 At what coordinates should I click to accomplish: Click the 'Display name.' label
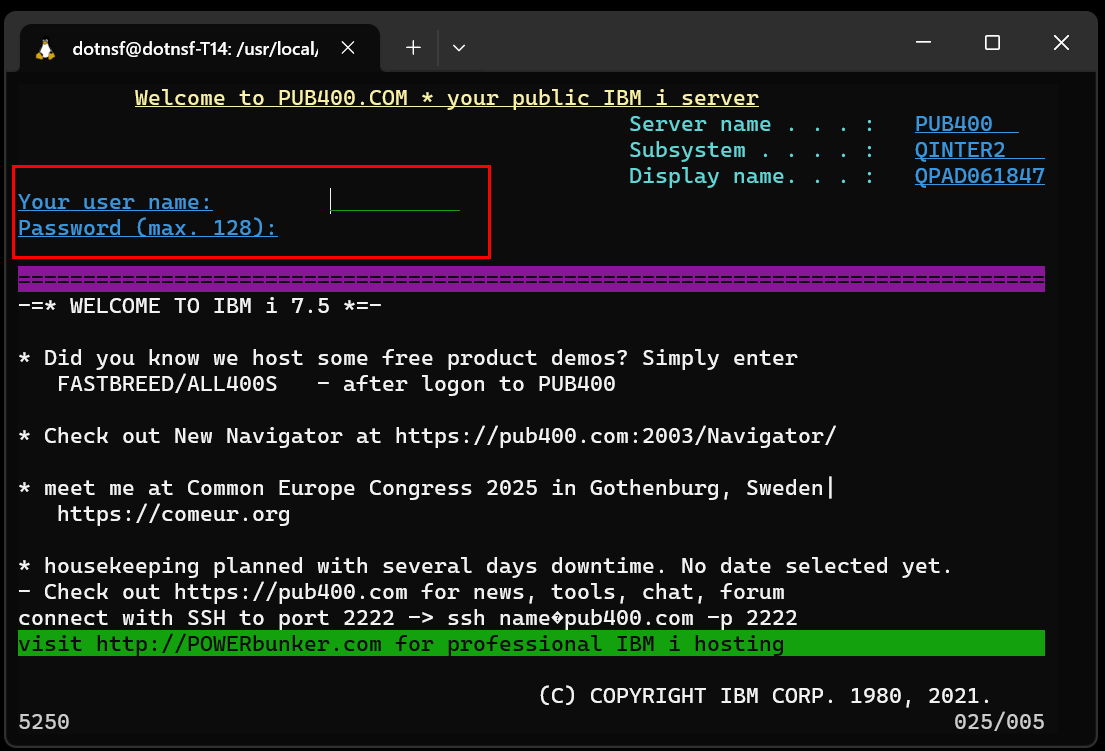click(712, 176)
